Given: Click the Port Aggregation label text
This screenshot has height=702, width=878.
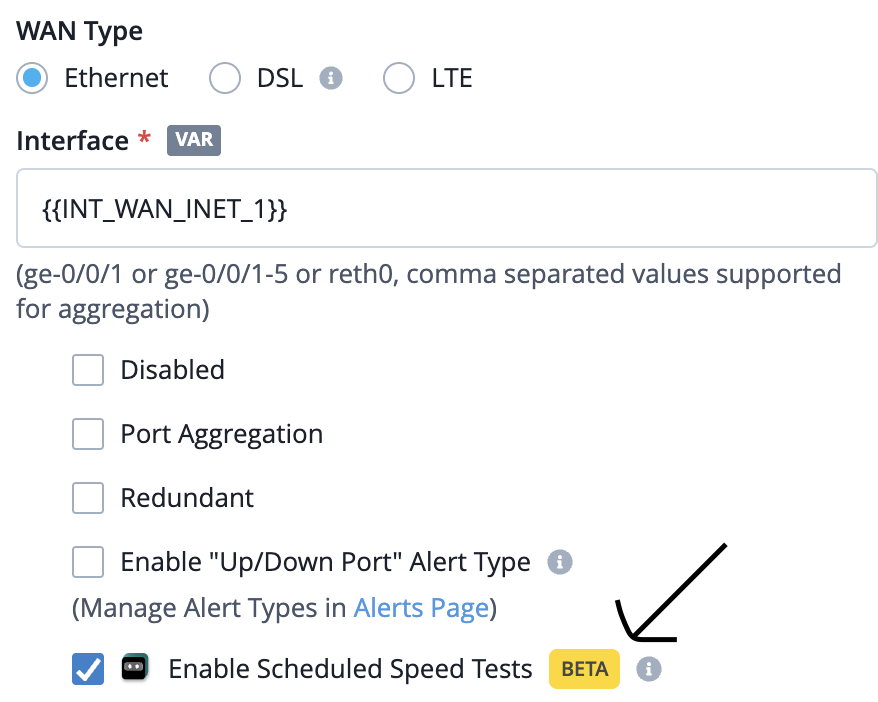Looking at the screenshot, I should 222,435.
